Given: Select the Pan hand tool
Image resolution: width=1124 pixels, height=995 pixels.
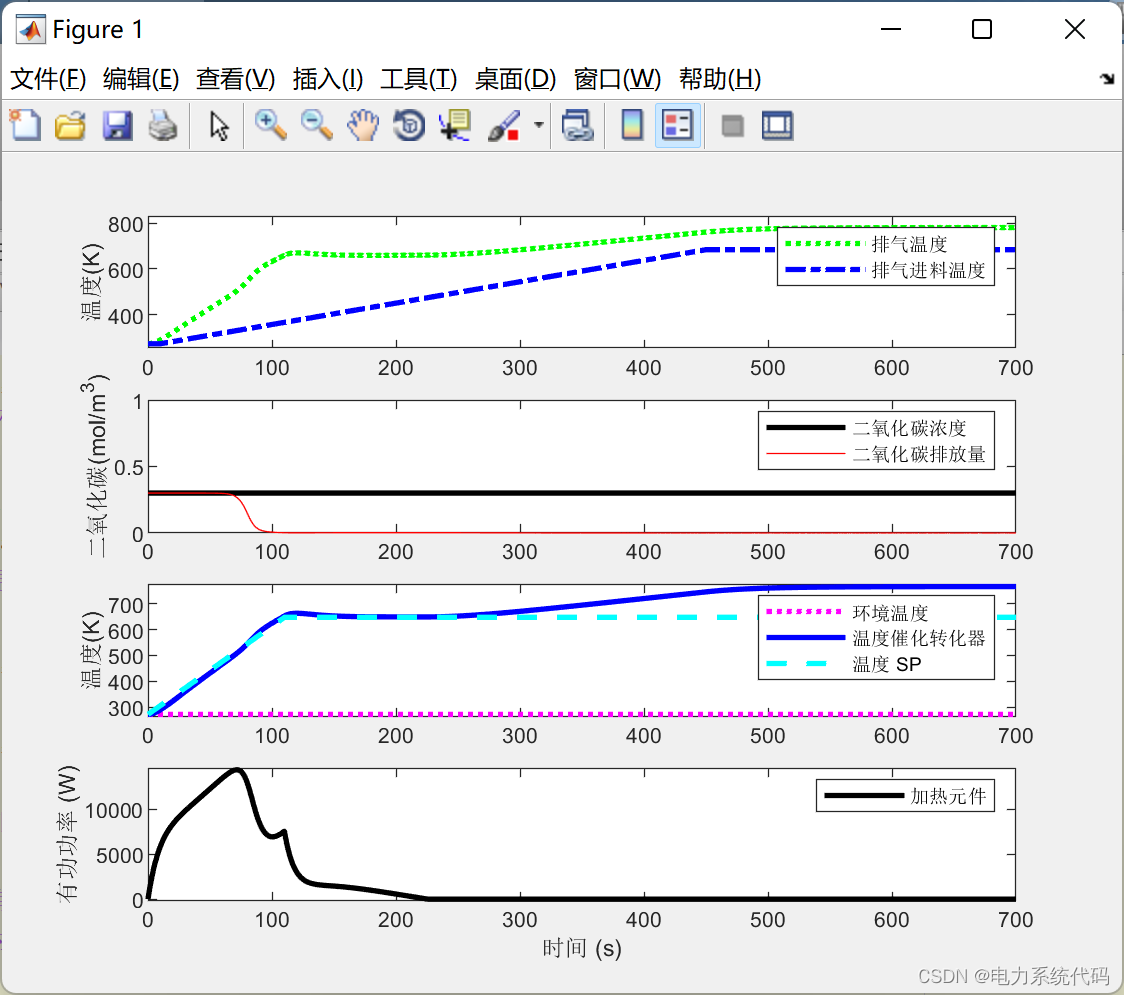Looking at the screenshot, I should (x=363, y=125).
